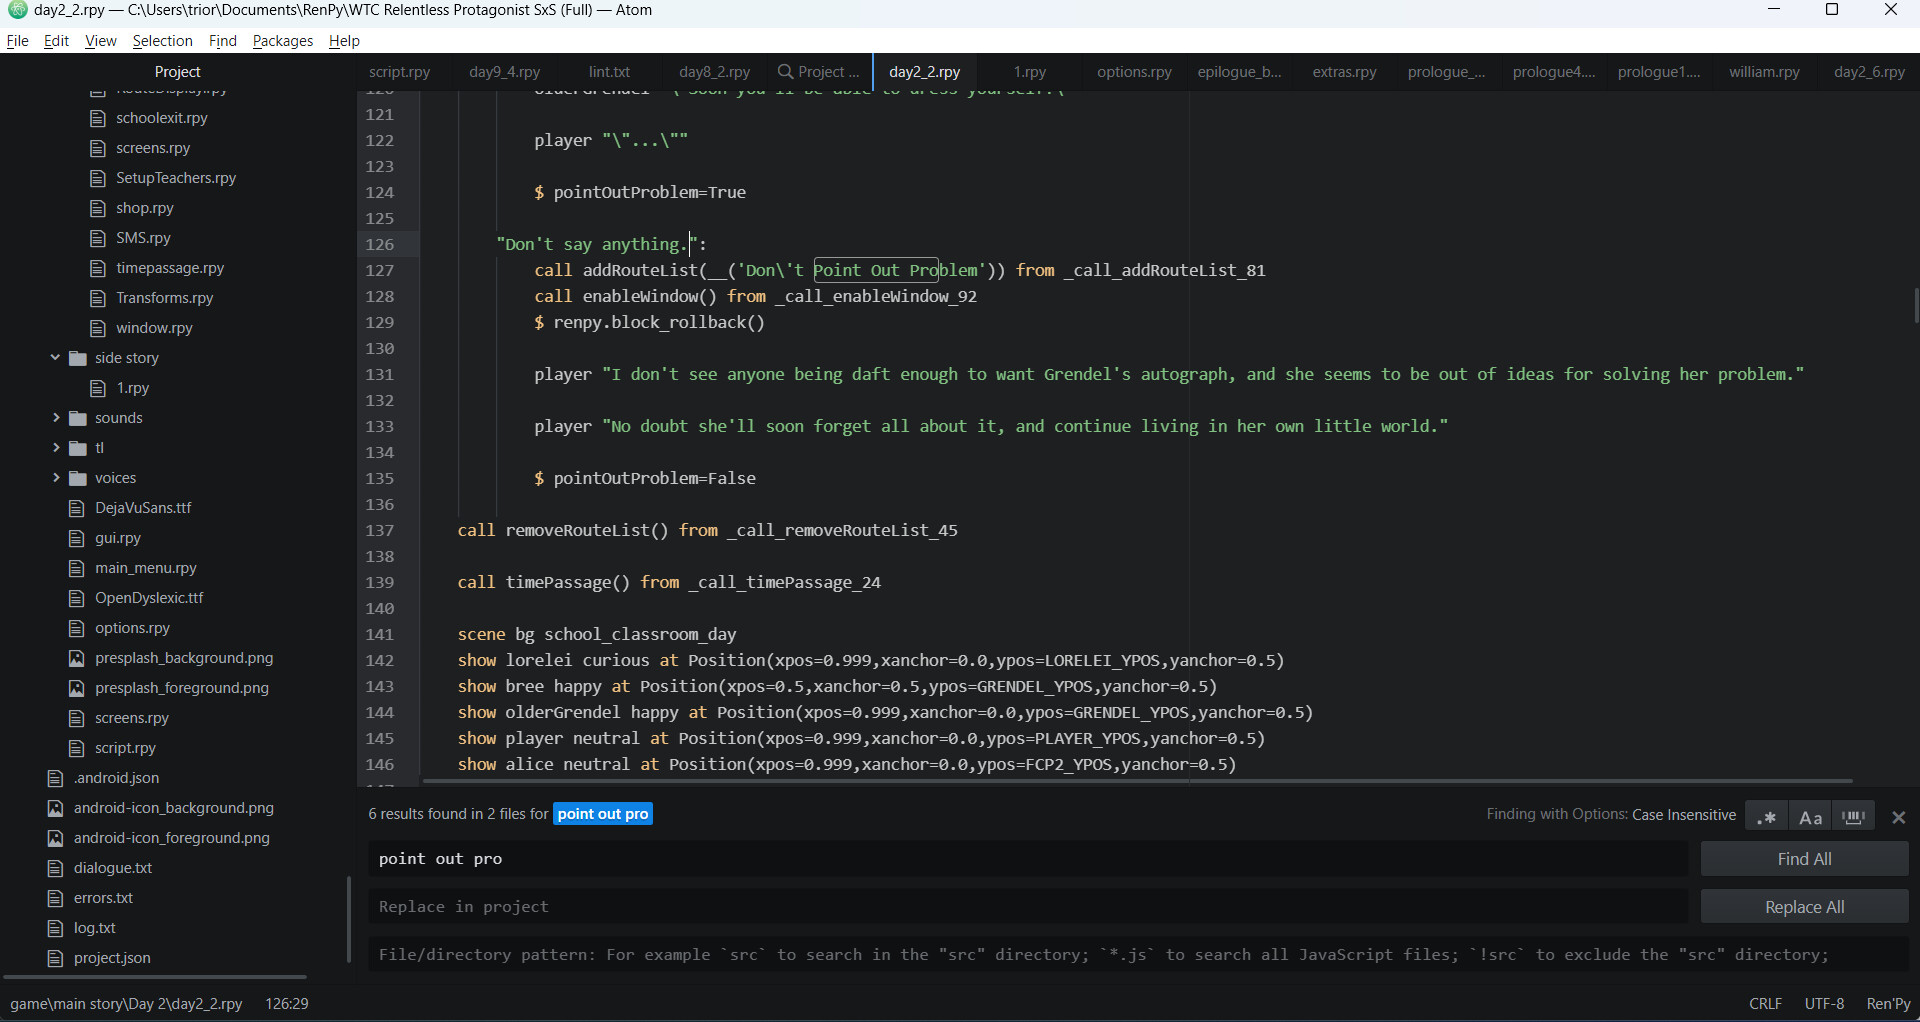Click the file icon beside OpenDyslexic.ttf
Viewport: 1920px width, 1022px height.
[x=75, y=598]
